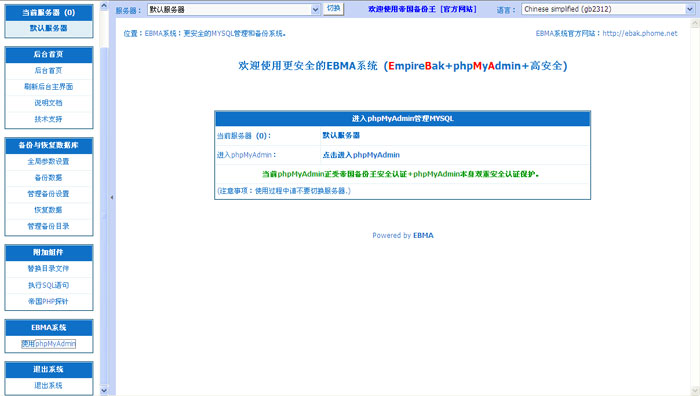
Task: Select 刷新后台主界面 in the sidebar
Action: point(49,87)
